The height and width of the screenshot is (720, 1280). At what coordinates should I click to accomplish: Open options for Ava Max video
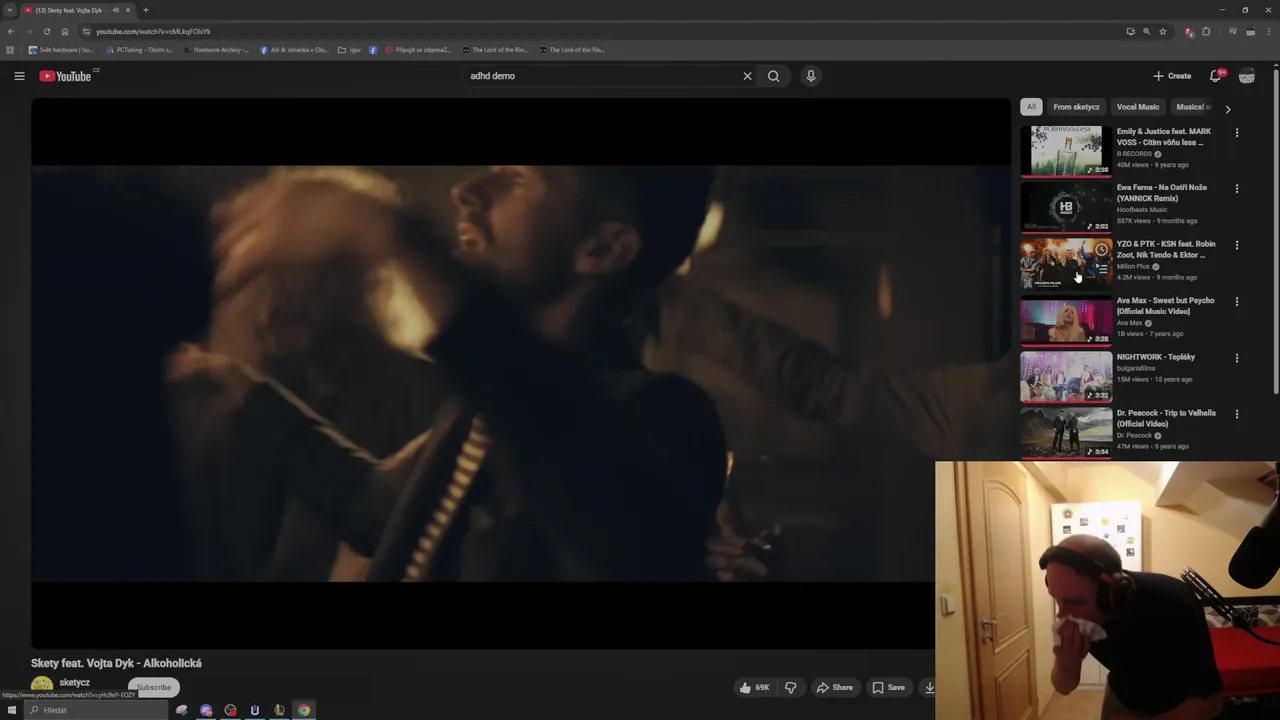point(1237,301)
